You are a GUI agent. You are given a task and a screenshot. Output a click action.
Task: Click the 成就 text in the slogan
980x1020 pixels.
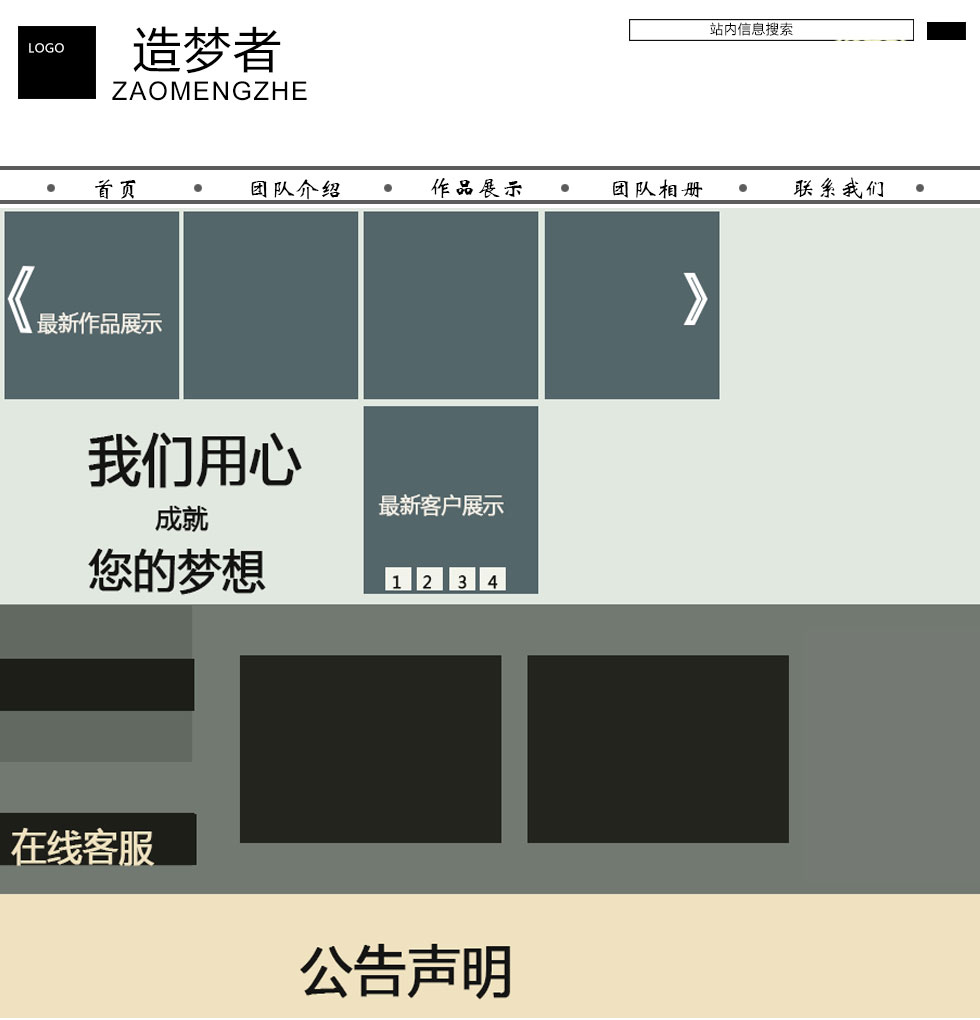click(x=181, y=519)
